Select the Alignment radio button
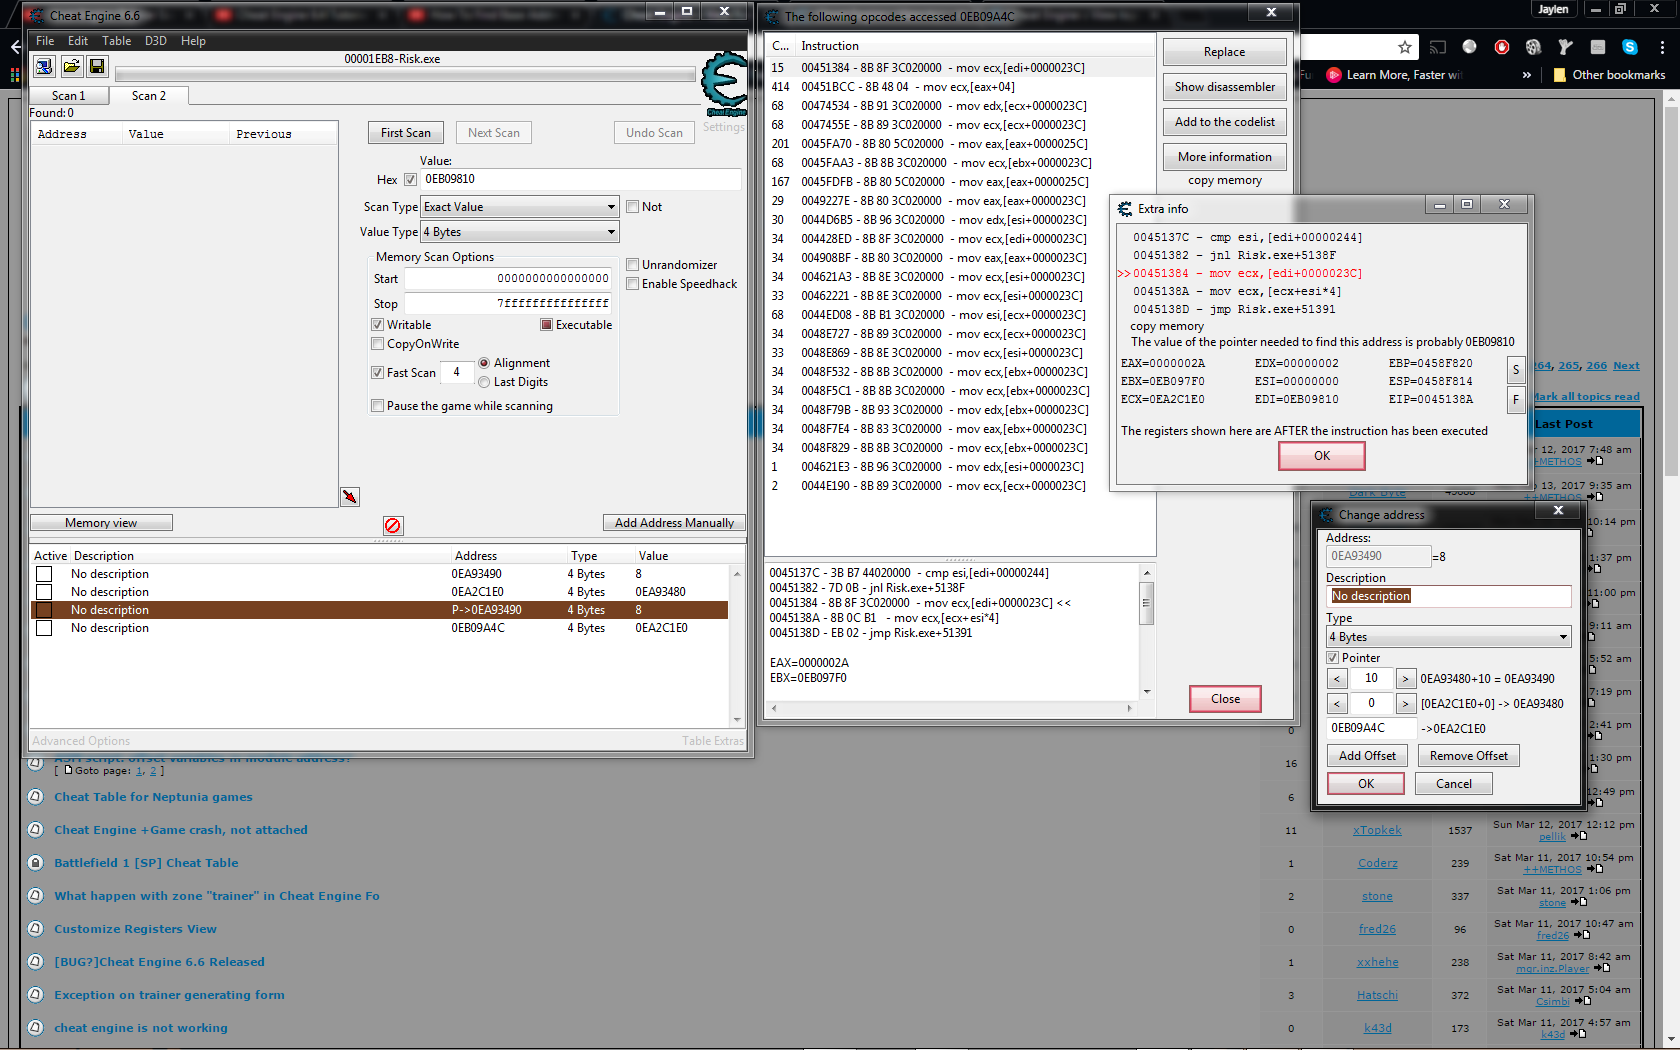 pos(484,363)
